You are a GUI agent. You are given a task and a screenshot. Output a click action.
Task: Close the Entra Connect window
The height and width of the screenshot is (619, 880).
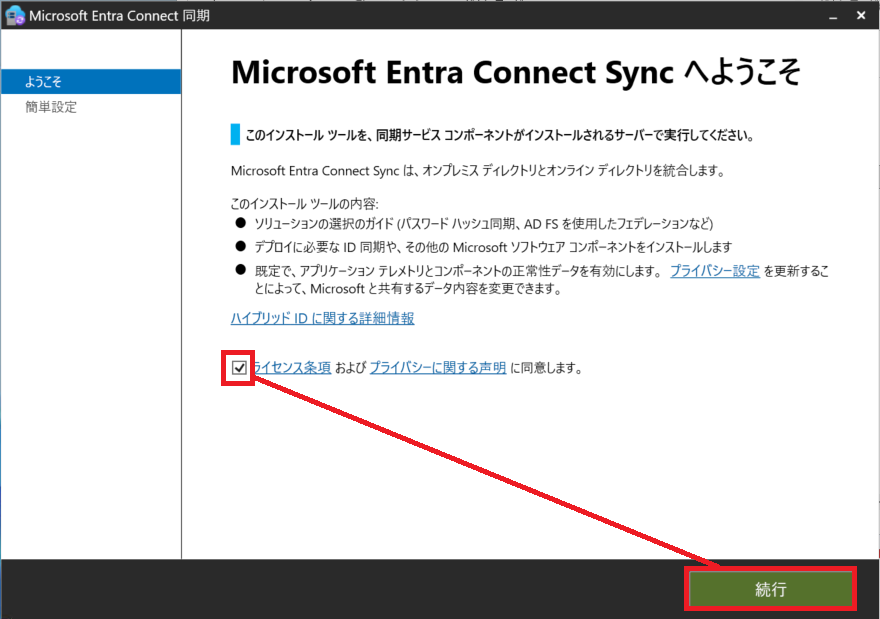point(861,16)
